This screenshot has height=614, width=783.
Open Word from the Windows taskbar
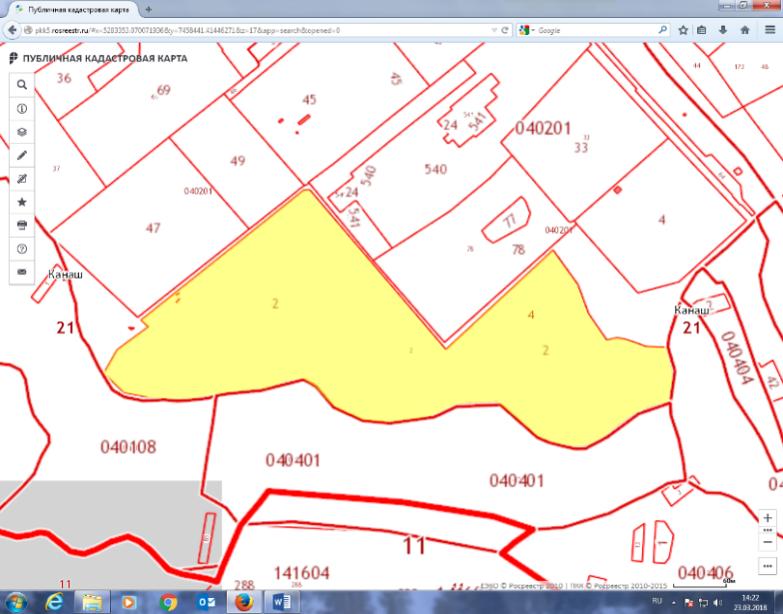click(x=280, y=602)
